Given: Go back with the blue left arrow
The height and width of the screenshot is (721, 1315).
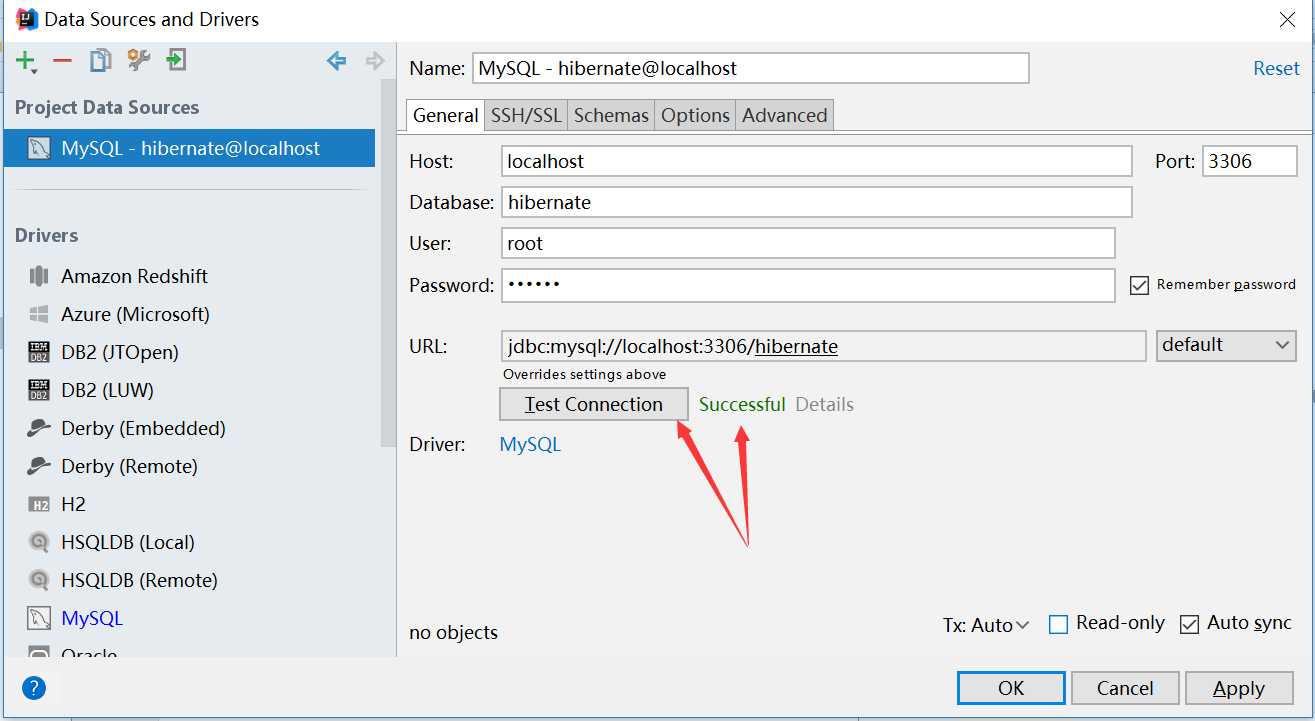Looking at the screenshot, I should pyautogui.click(x=337, y=61).
